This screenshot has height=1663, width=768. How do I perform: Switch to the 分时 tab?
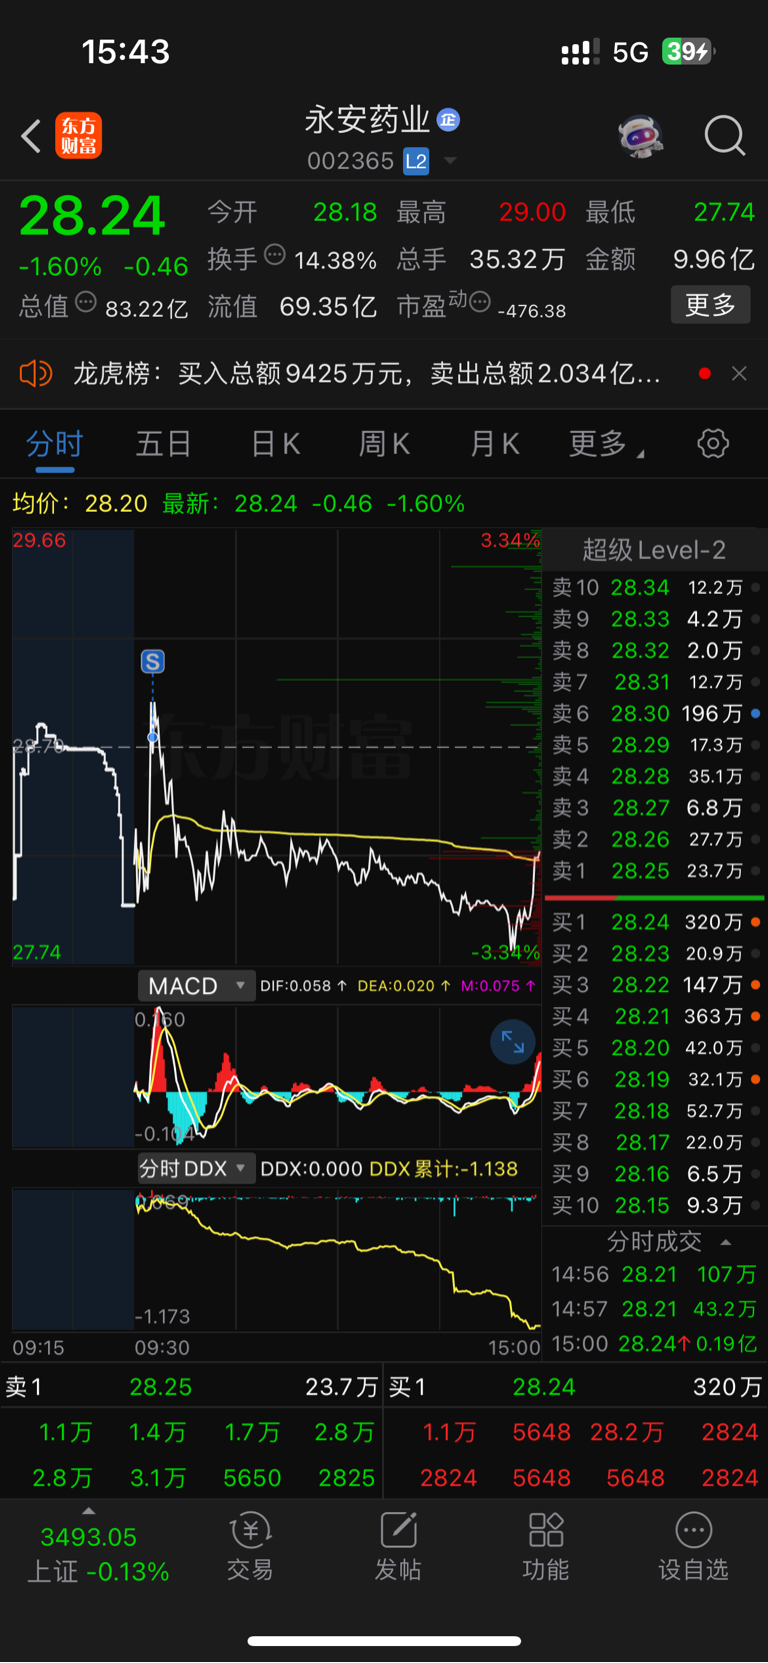(x=55, y=444)
